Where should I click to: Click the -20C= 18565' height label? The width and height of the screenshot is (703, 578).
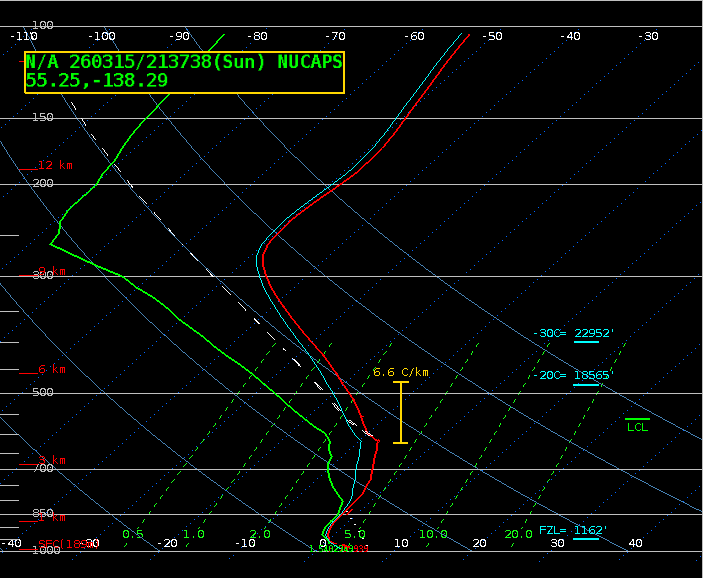pyautogui.click(x=573, y=375)
